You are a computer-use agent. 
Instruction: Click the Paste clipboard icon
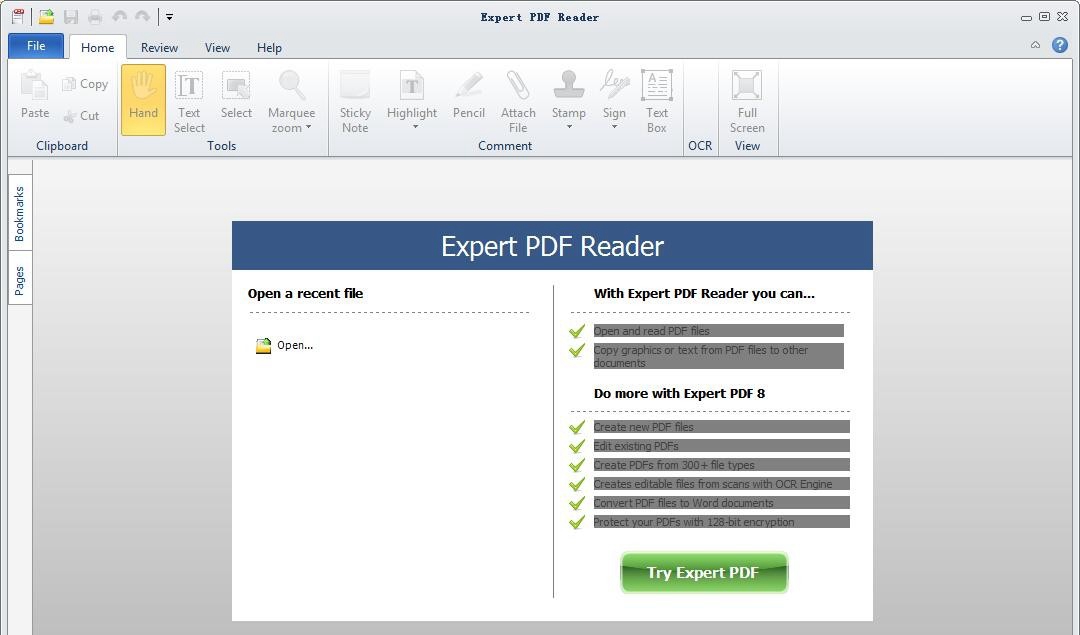click(x=34, y=85)
